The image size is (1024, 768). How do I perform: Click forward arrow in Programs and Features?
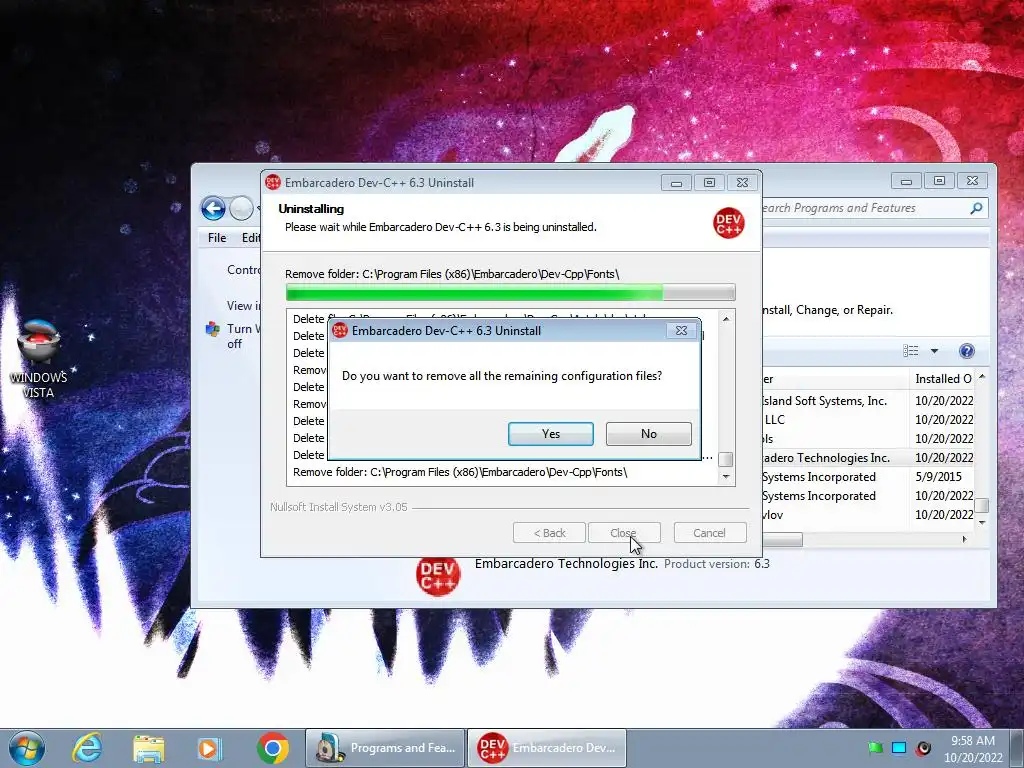click(x=241, y=208)
